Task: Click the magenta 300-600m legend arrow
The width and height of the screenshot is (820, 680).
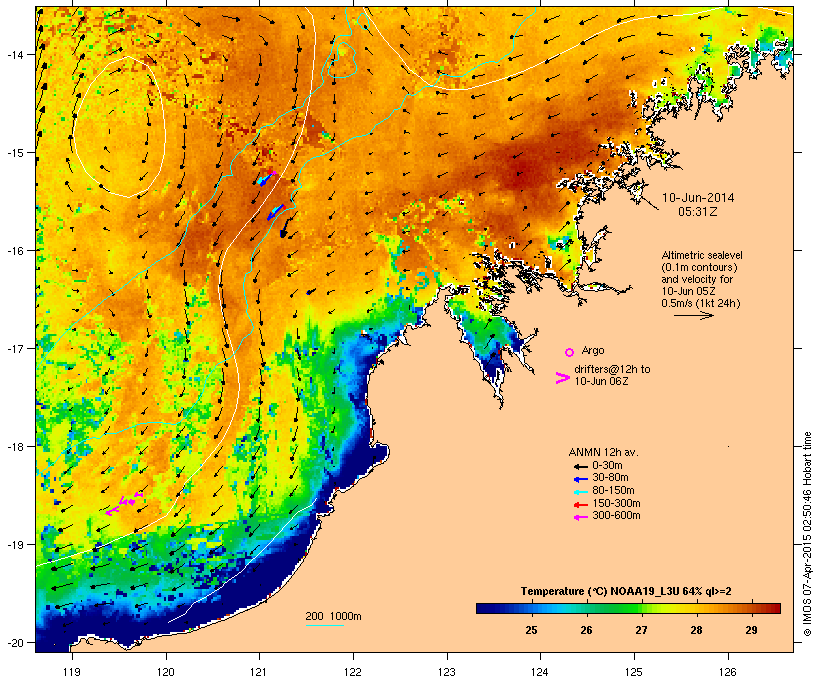Action: click(580, 517)
